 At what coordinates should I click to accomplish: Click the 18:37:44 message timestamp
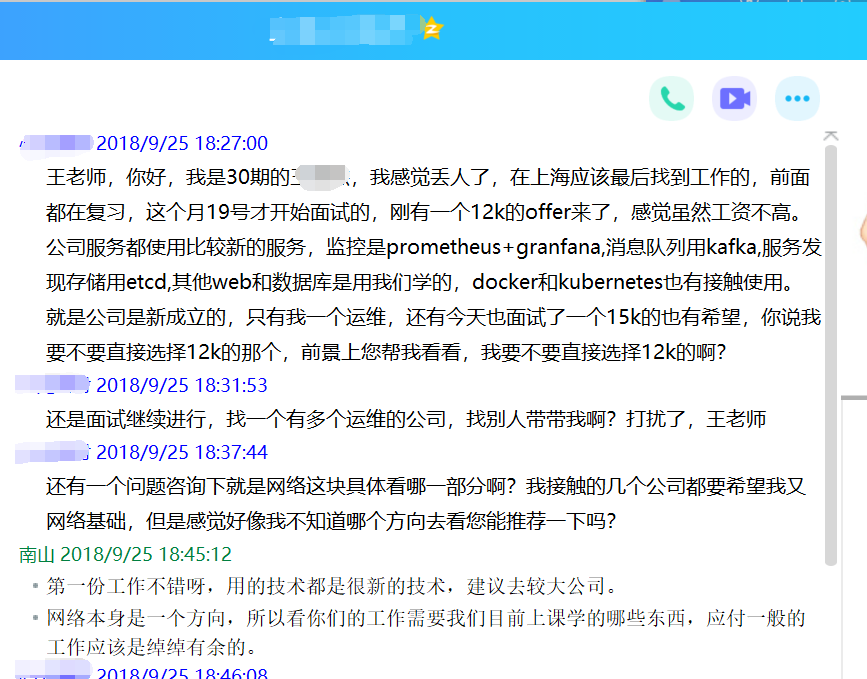[182, 453]
